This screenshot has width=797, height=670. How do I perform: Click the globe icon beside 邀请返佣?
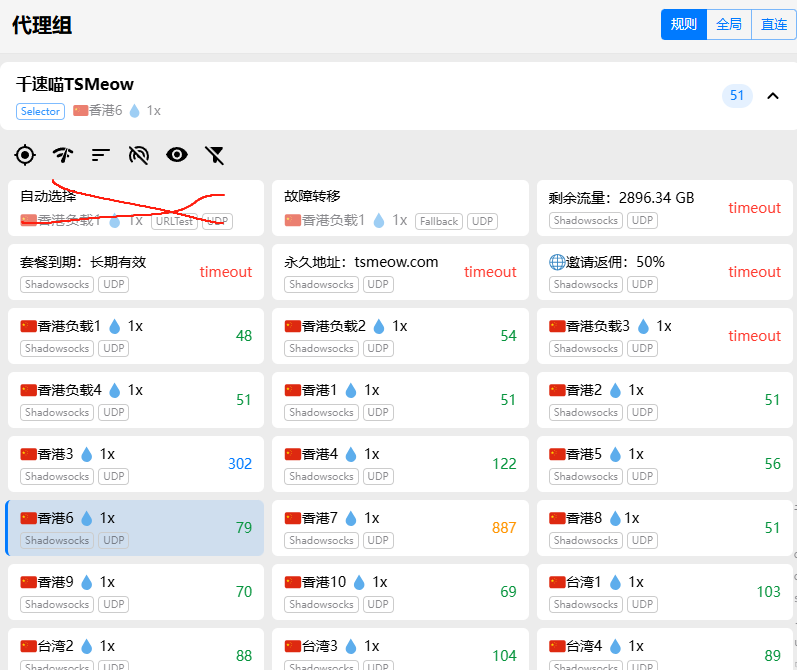click(x=557, y=262)
